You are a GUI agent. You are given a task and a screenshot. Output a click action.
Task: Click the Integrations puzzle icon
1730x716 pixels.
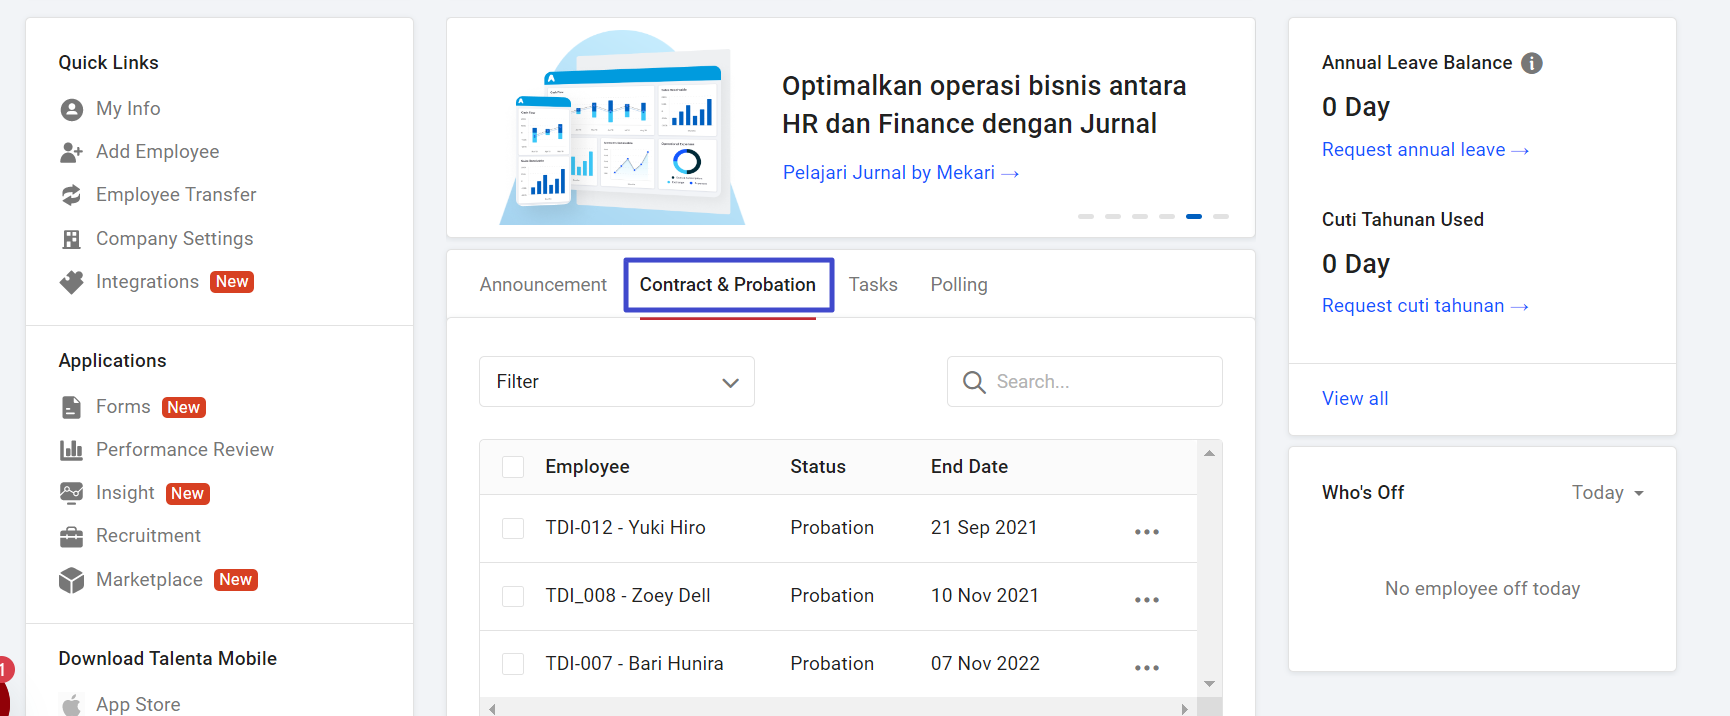pos(71,282)
